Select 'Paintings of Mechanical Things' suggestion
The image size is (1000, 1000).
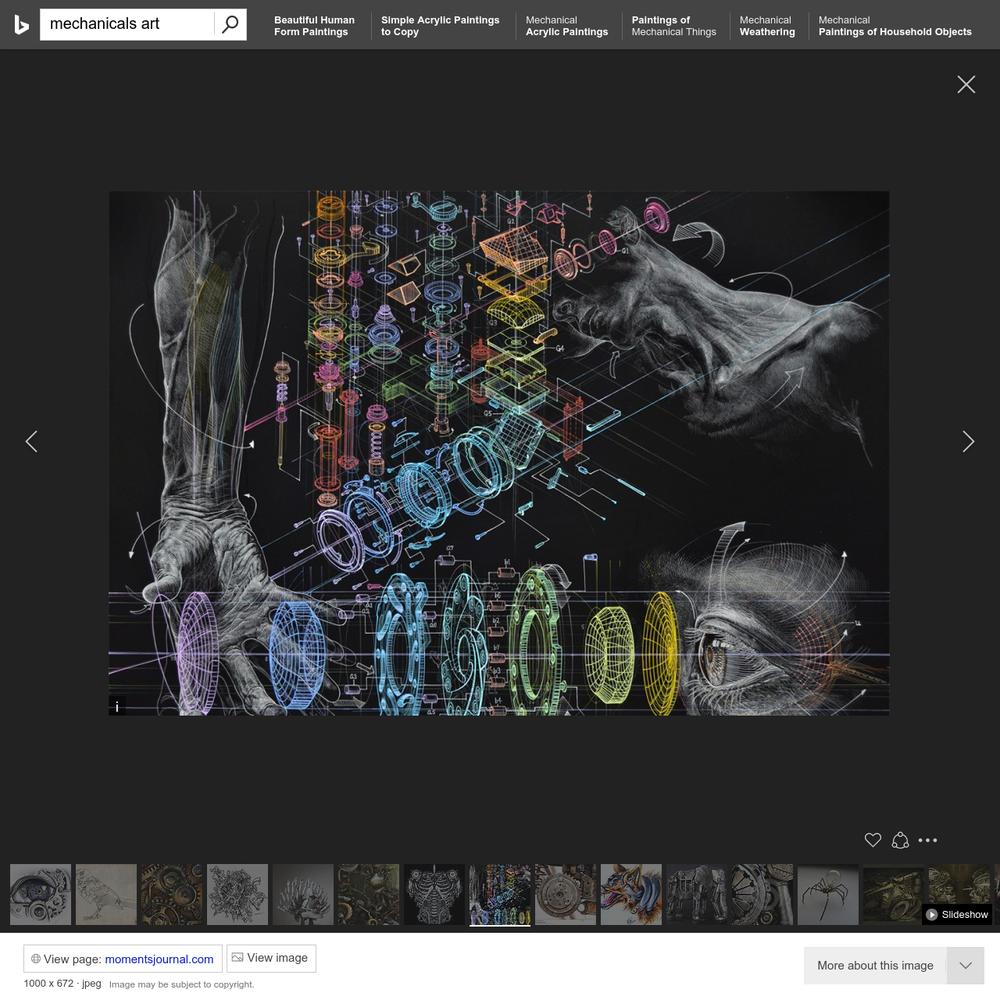673,26
